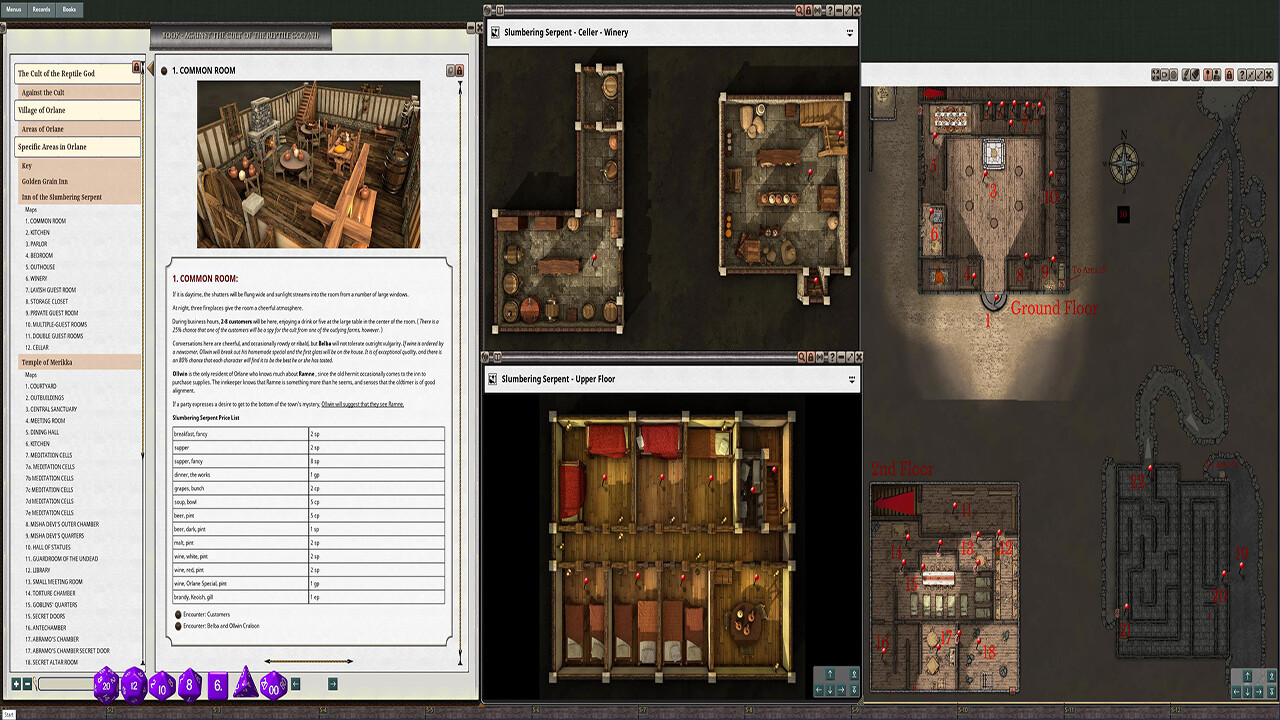Click the down pan arrow on the Upper Floor map
Image resolution: width=1280 pixels, height=720 pixels.
click(830, 690)
